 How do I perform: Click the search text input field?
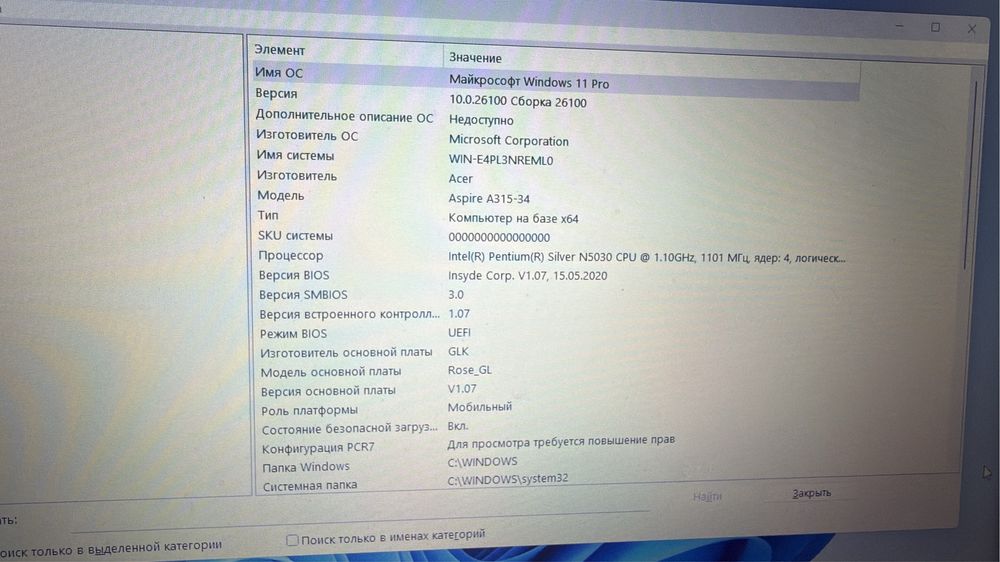pyautogui.click(x=360, y=520)
